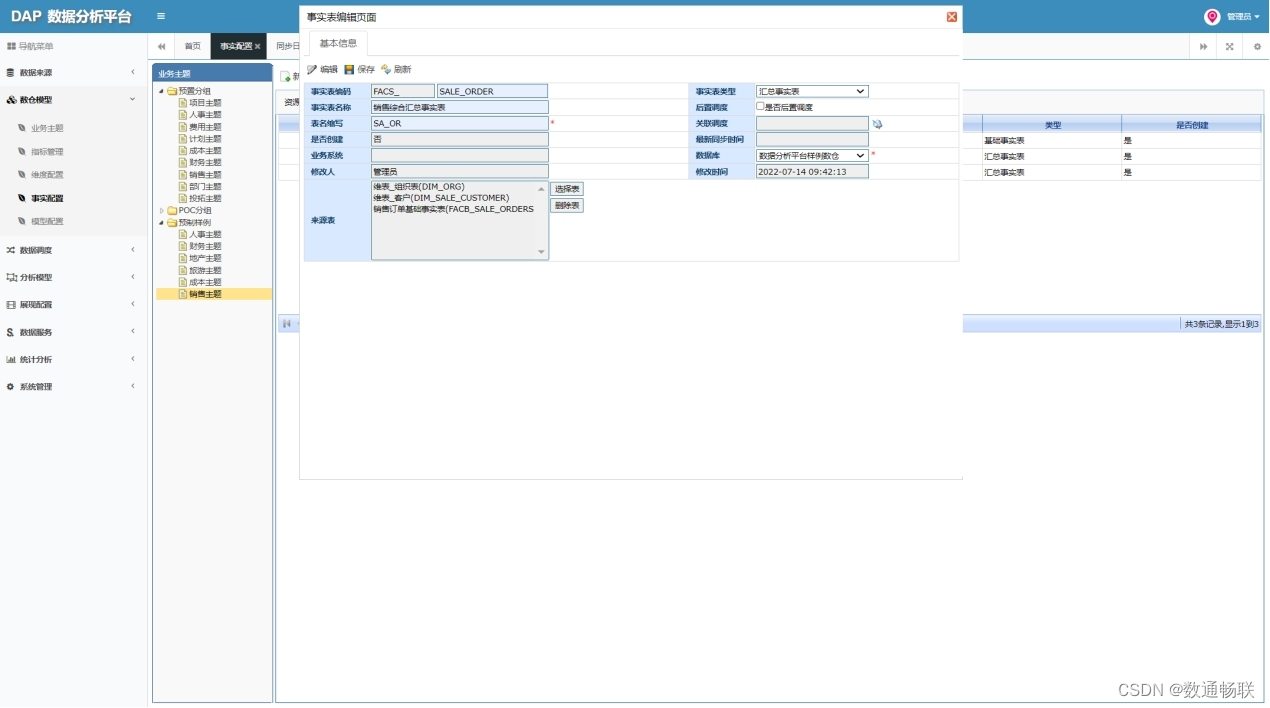Click the 来源表 list scroll-up arrow
The image size is (1270, 708).
tap(542, 188)
